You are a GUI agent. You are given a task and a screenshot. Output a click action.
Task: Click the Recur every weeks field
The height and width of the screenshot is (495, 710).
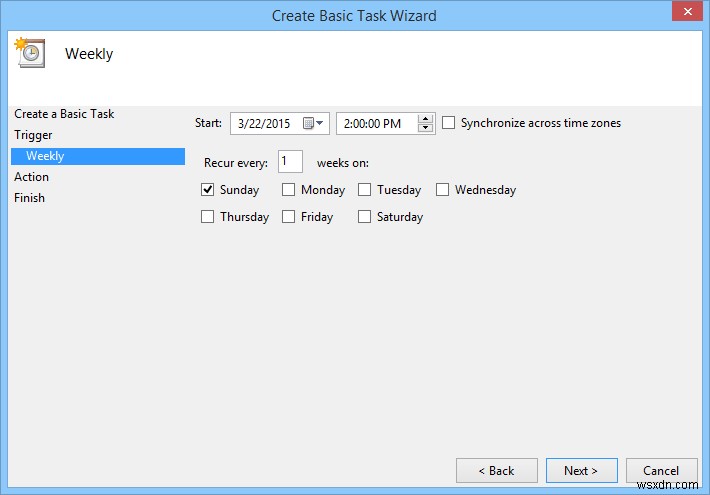(290, 162)
